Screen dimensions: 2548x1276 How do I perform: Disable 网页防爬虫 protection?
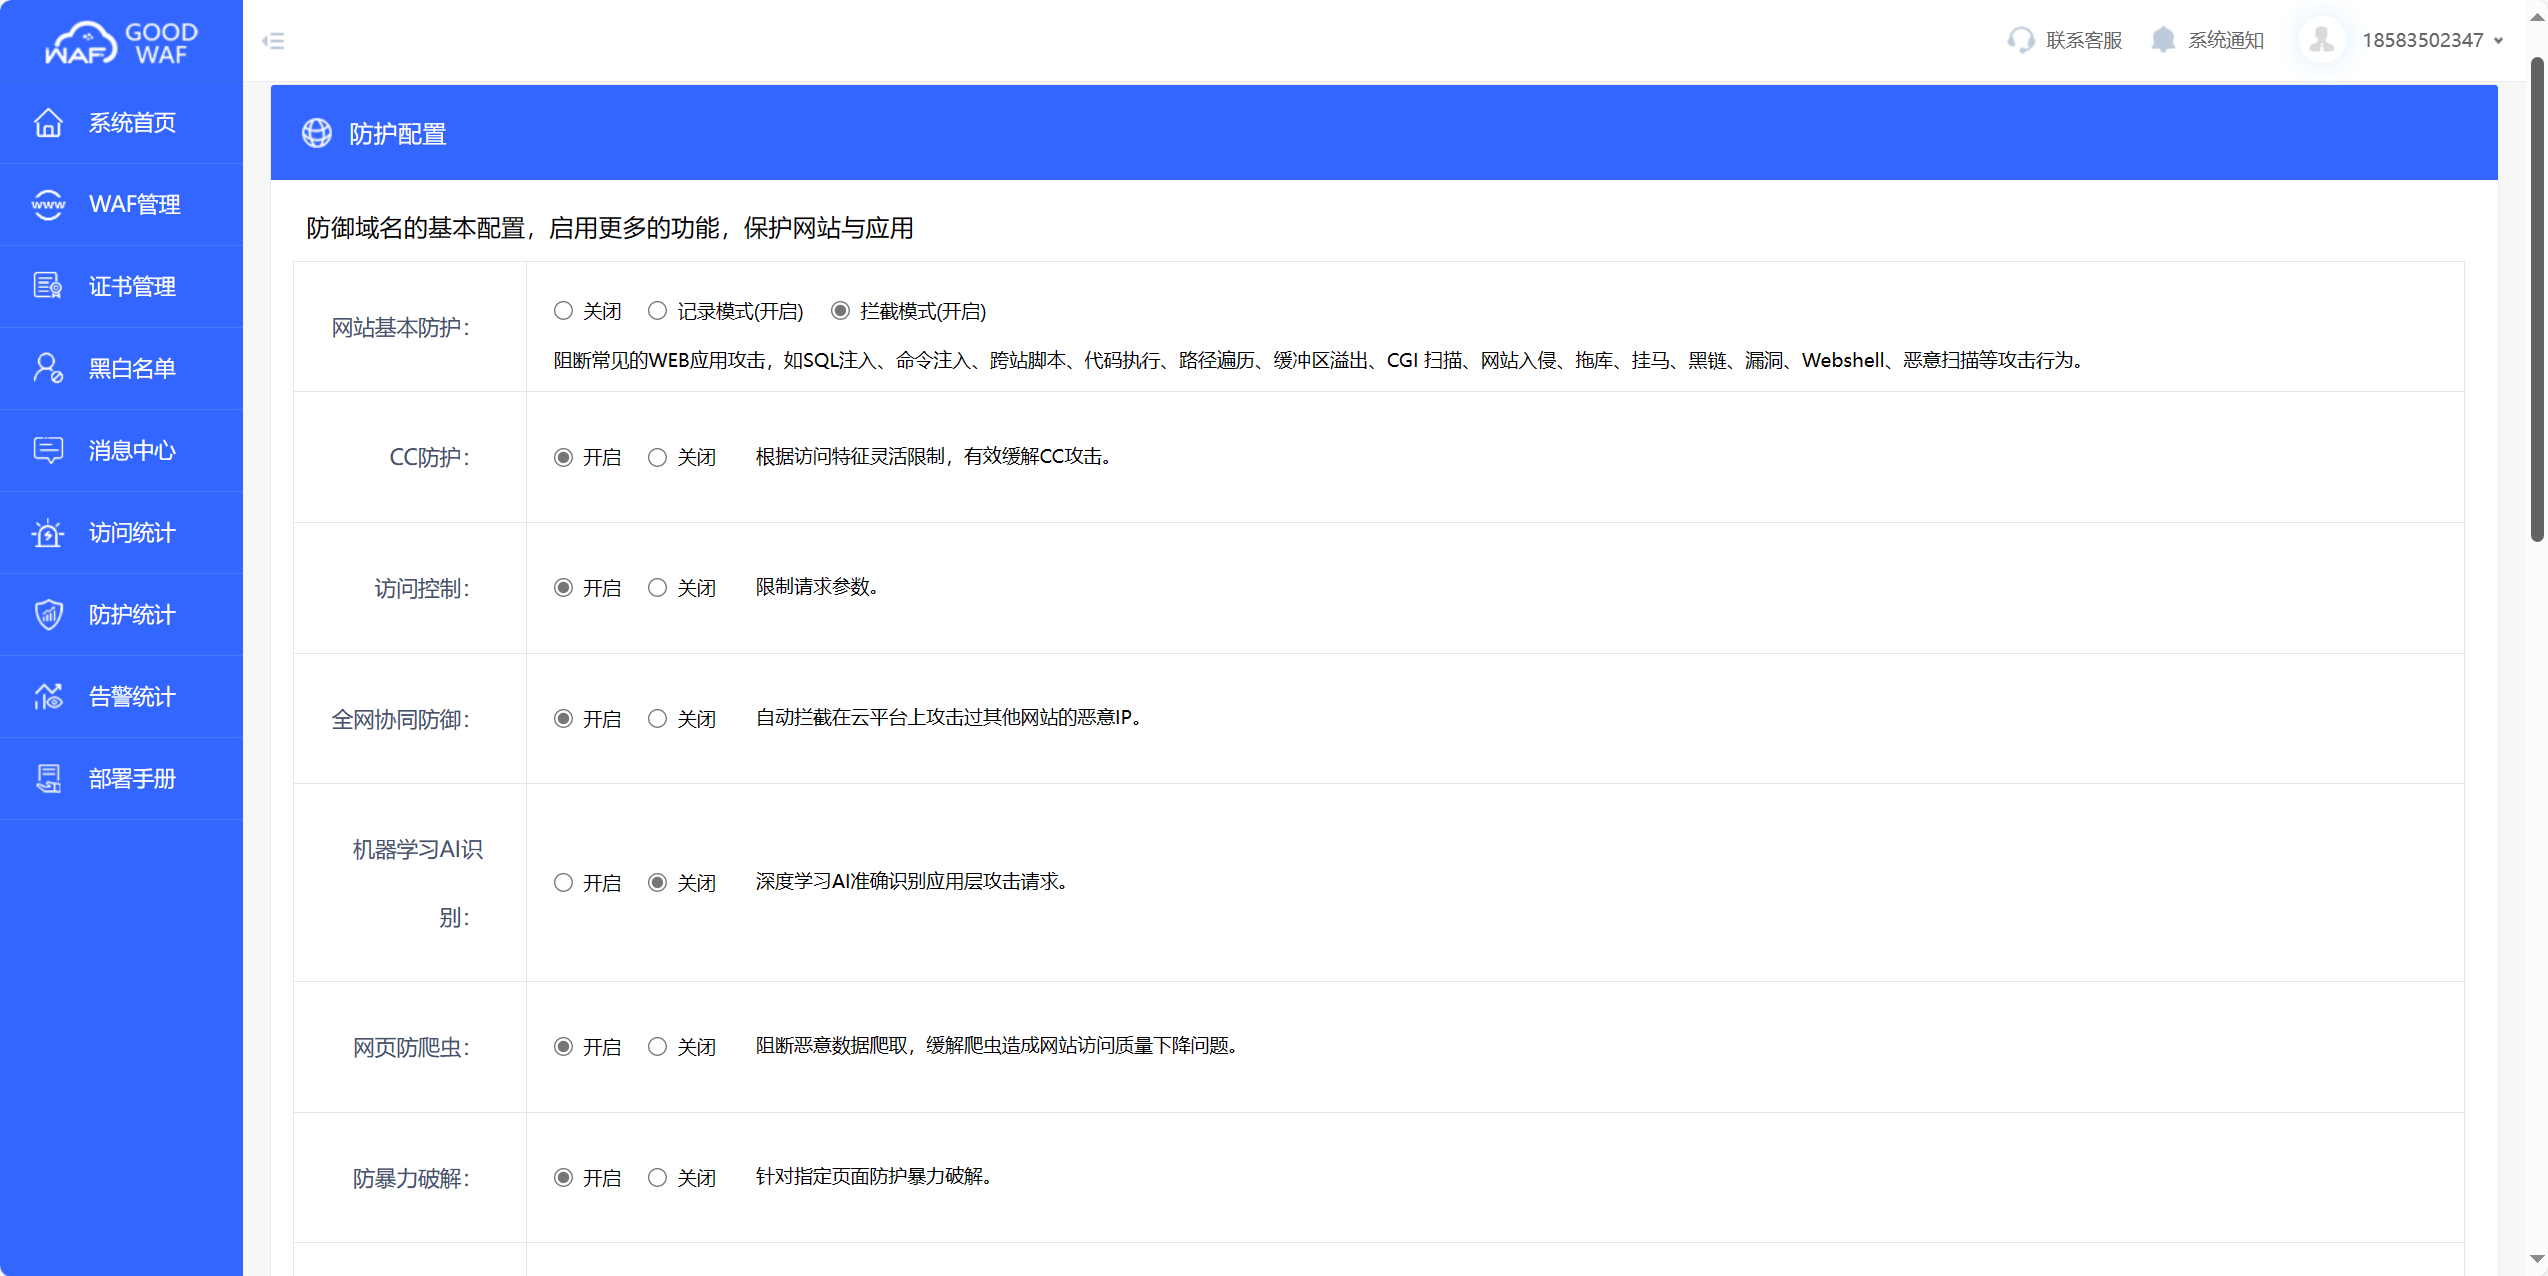[x=657, y=1046]
